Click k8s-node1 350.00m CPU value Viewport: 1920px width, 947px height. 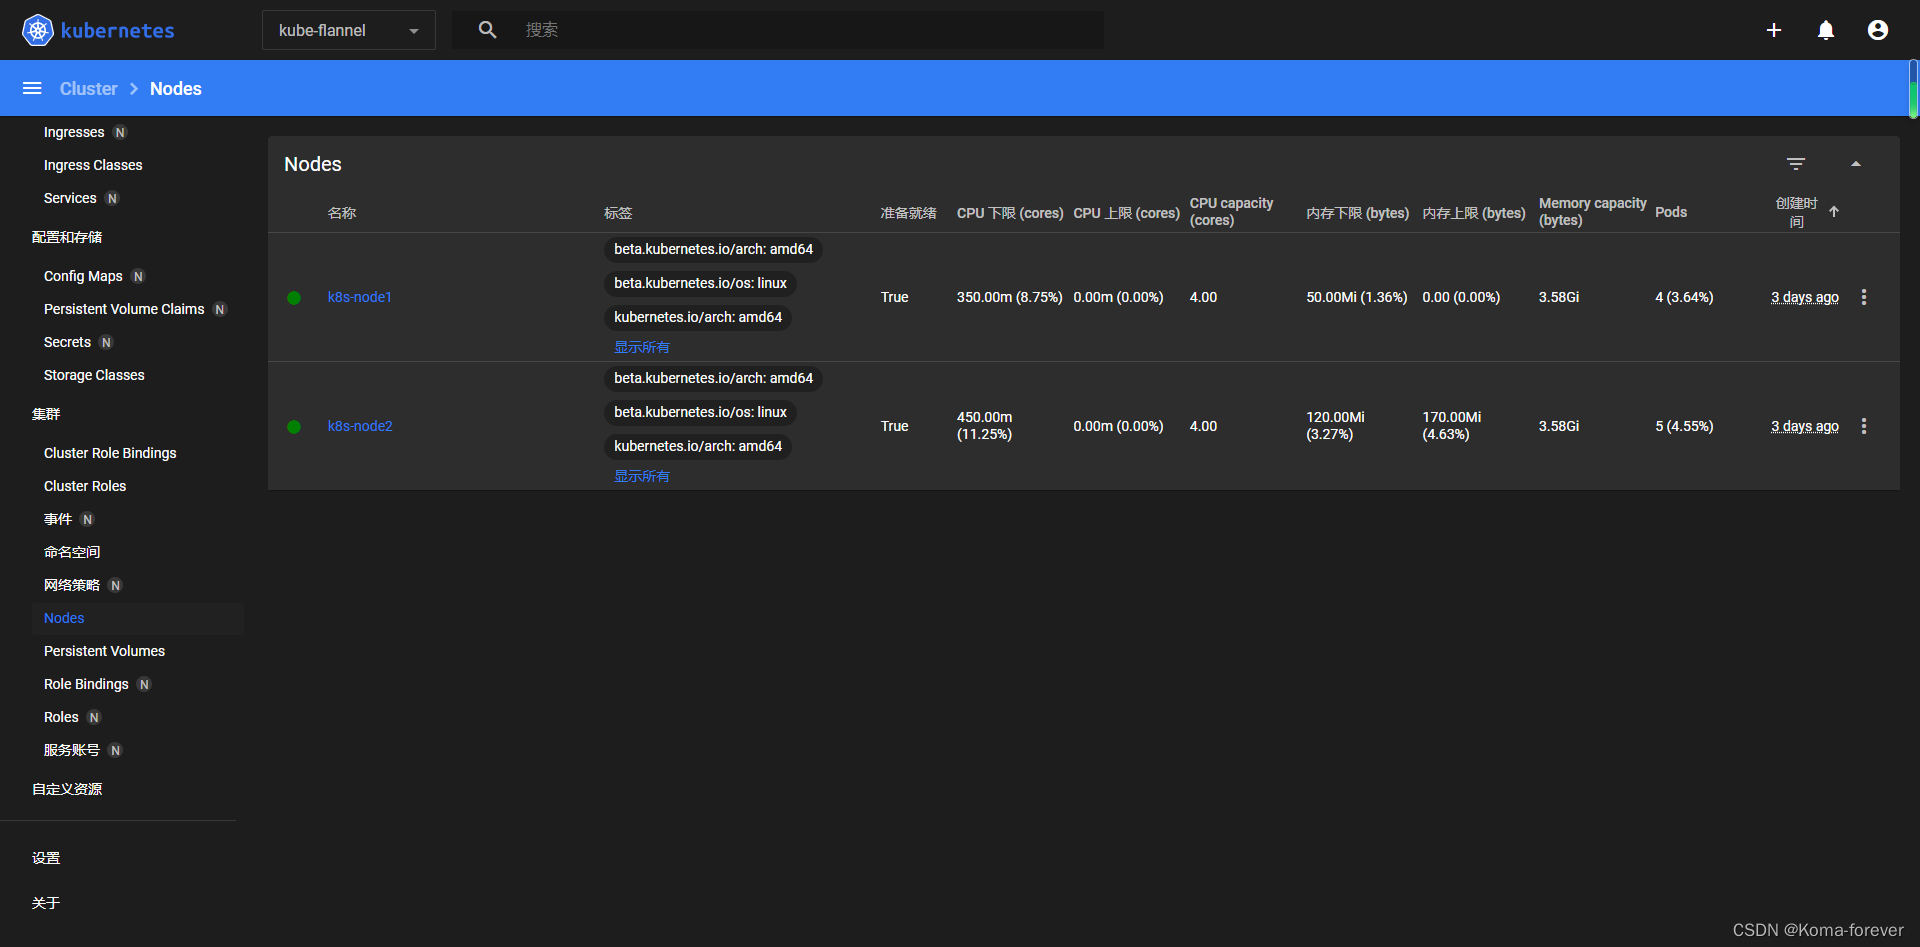pyautogui.click(x=1009, y=297)
